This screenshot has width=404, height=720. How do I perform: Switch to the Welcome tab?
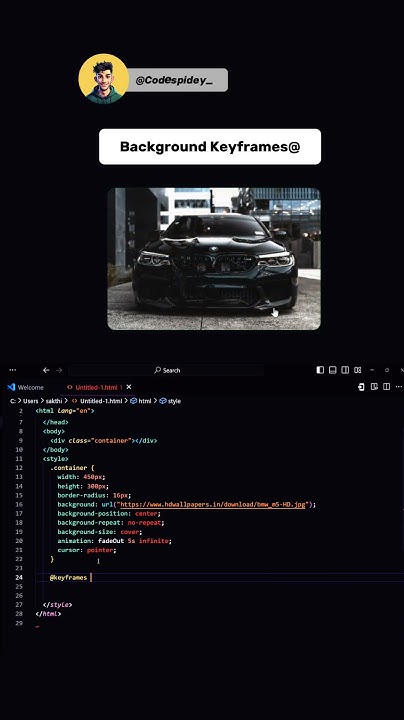click(26, 388)
